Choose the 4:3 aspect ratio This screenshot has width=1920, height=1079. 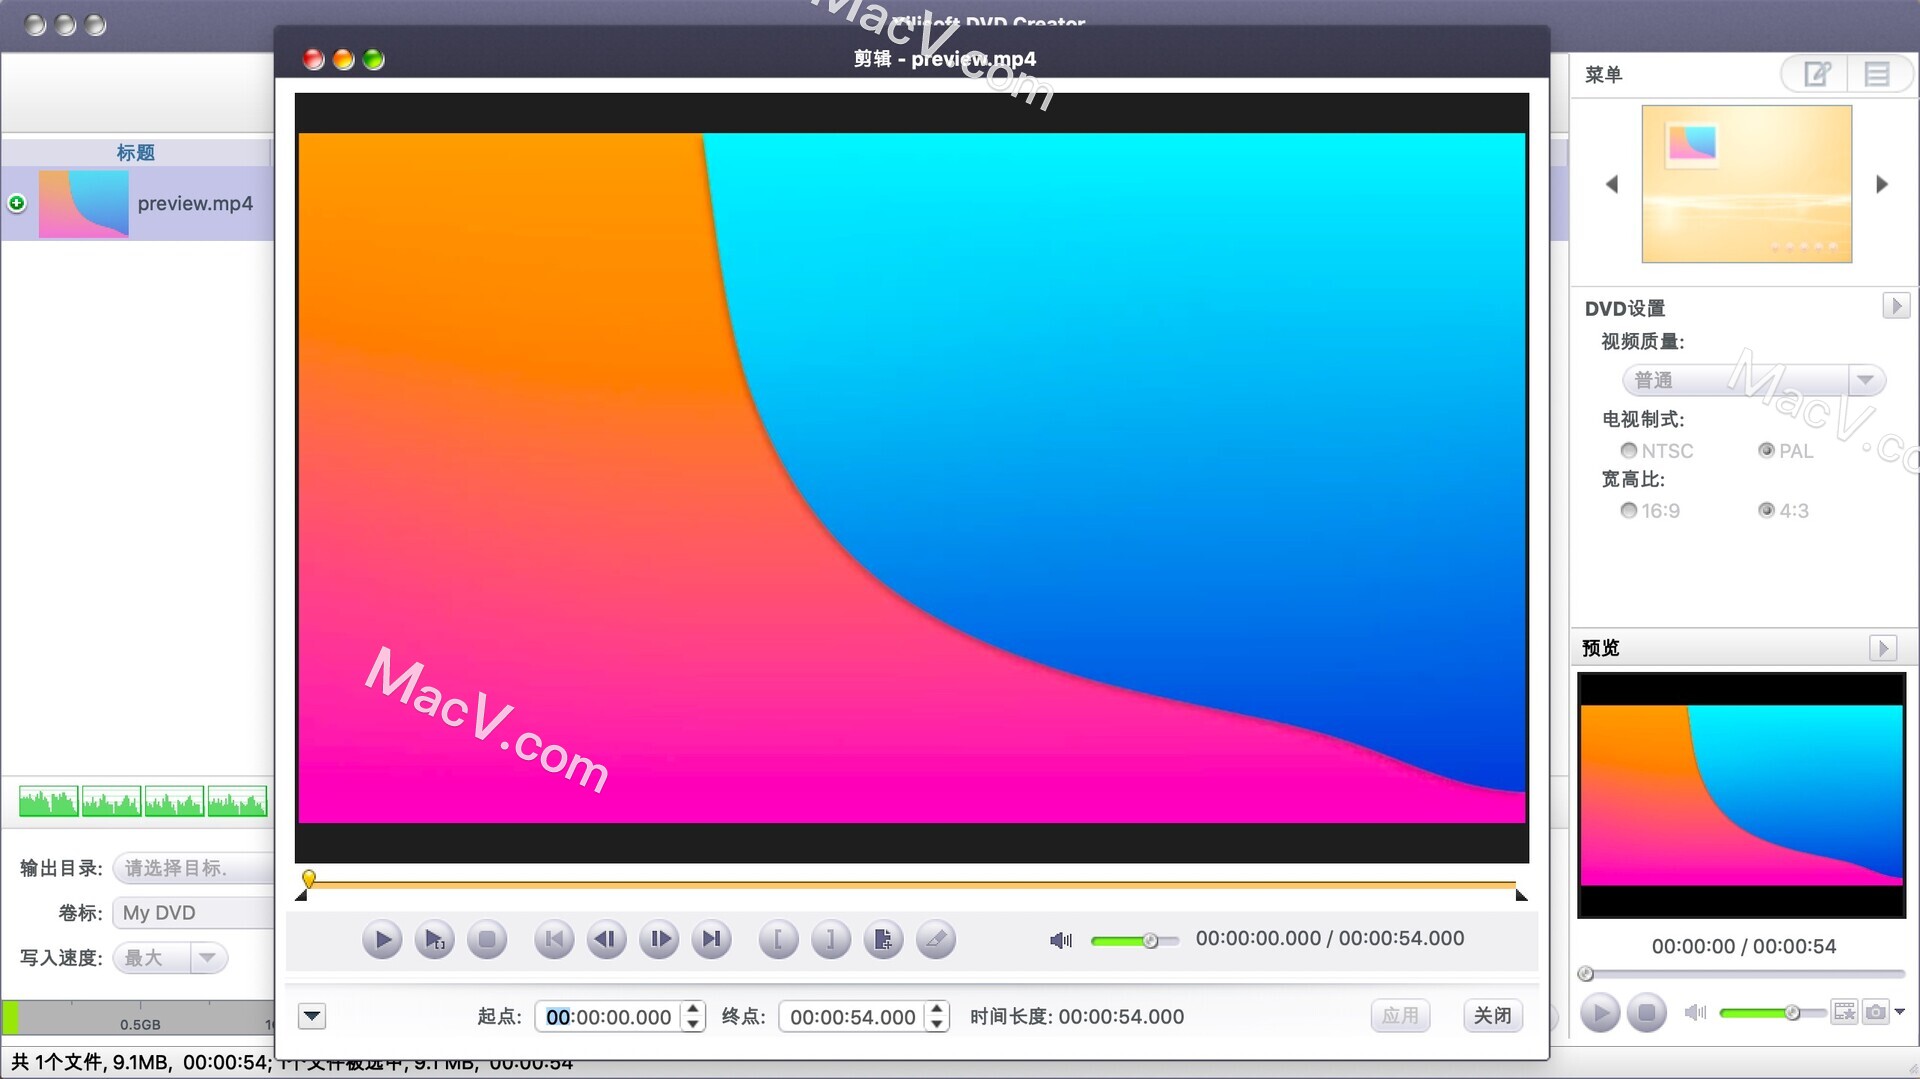[x=1766, y=511]
